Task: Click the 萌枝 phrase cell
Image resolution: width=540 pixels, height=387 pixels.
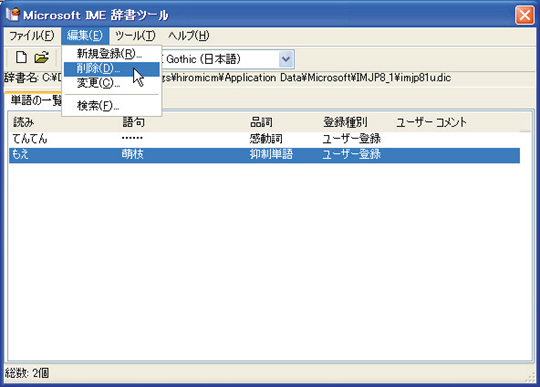Action: tap(133, 155)
